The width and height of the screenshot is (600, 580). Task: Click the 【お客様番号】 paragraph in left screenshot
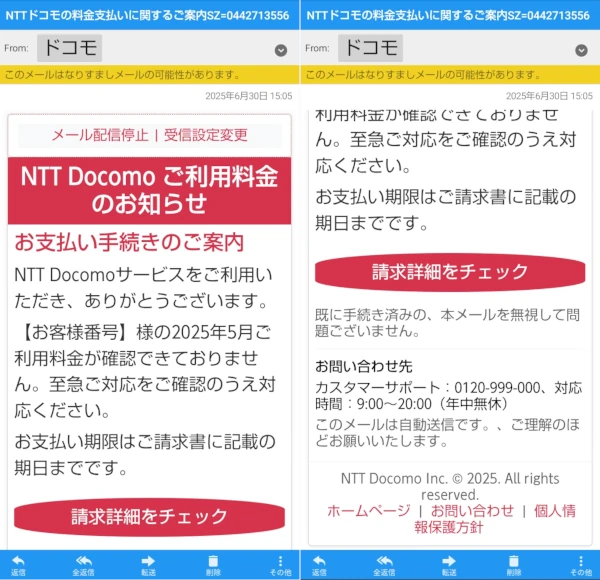[145, 371]
